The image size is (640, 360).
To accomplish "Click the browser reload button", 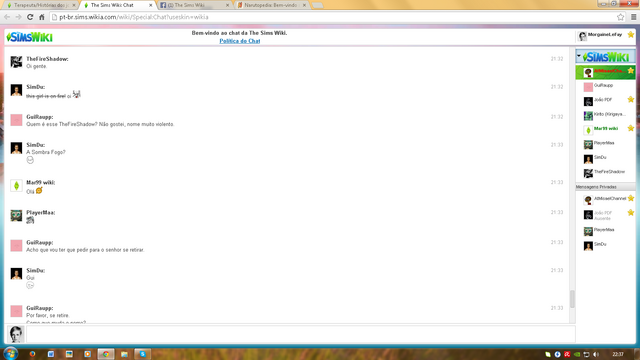I will [x=30, y=17].
